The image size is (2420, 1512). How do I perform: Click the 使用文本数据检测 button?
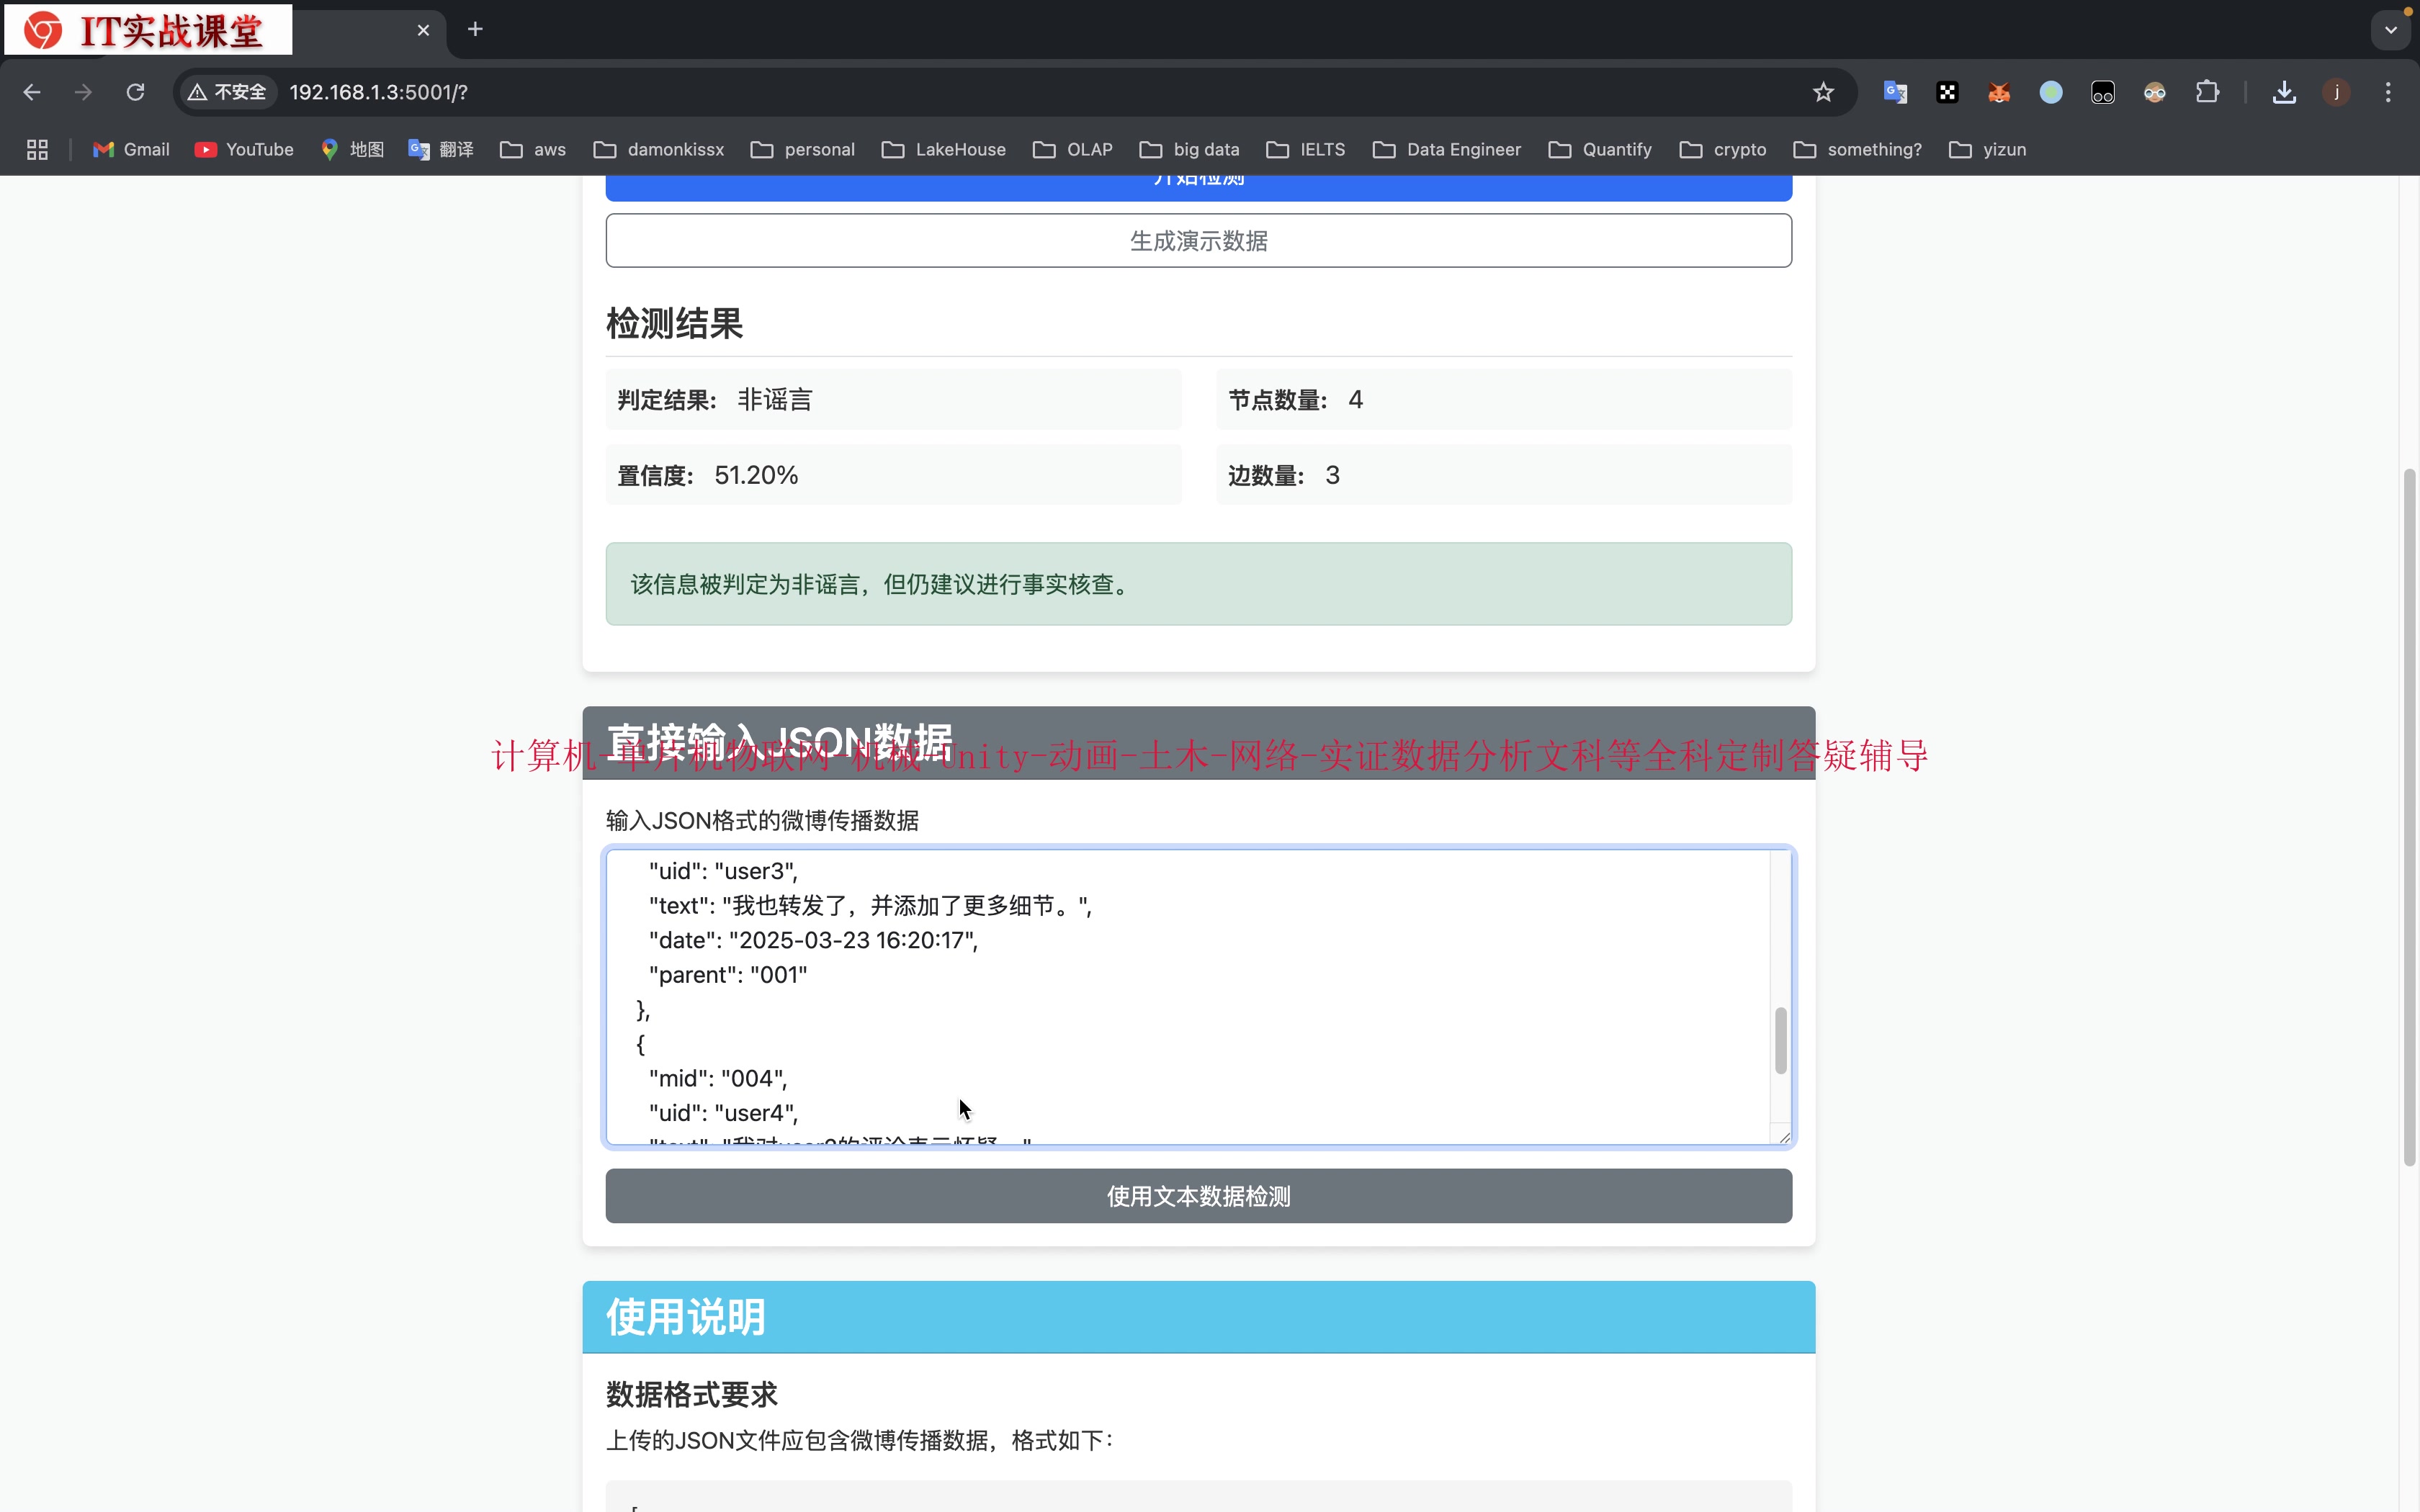click(x=1198, y=1196)
